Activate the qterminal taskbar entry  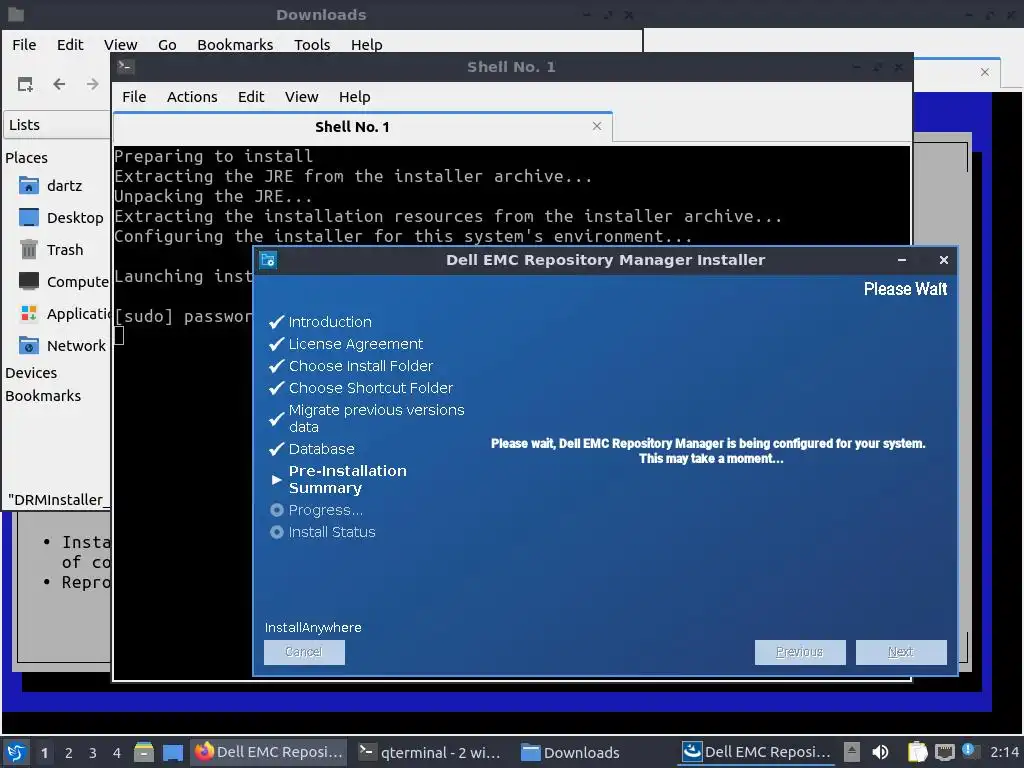430,752
